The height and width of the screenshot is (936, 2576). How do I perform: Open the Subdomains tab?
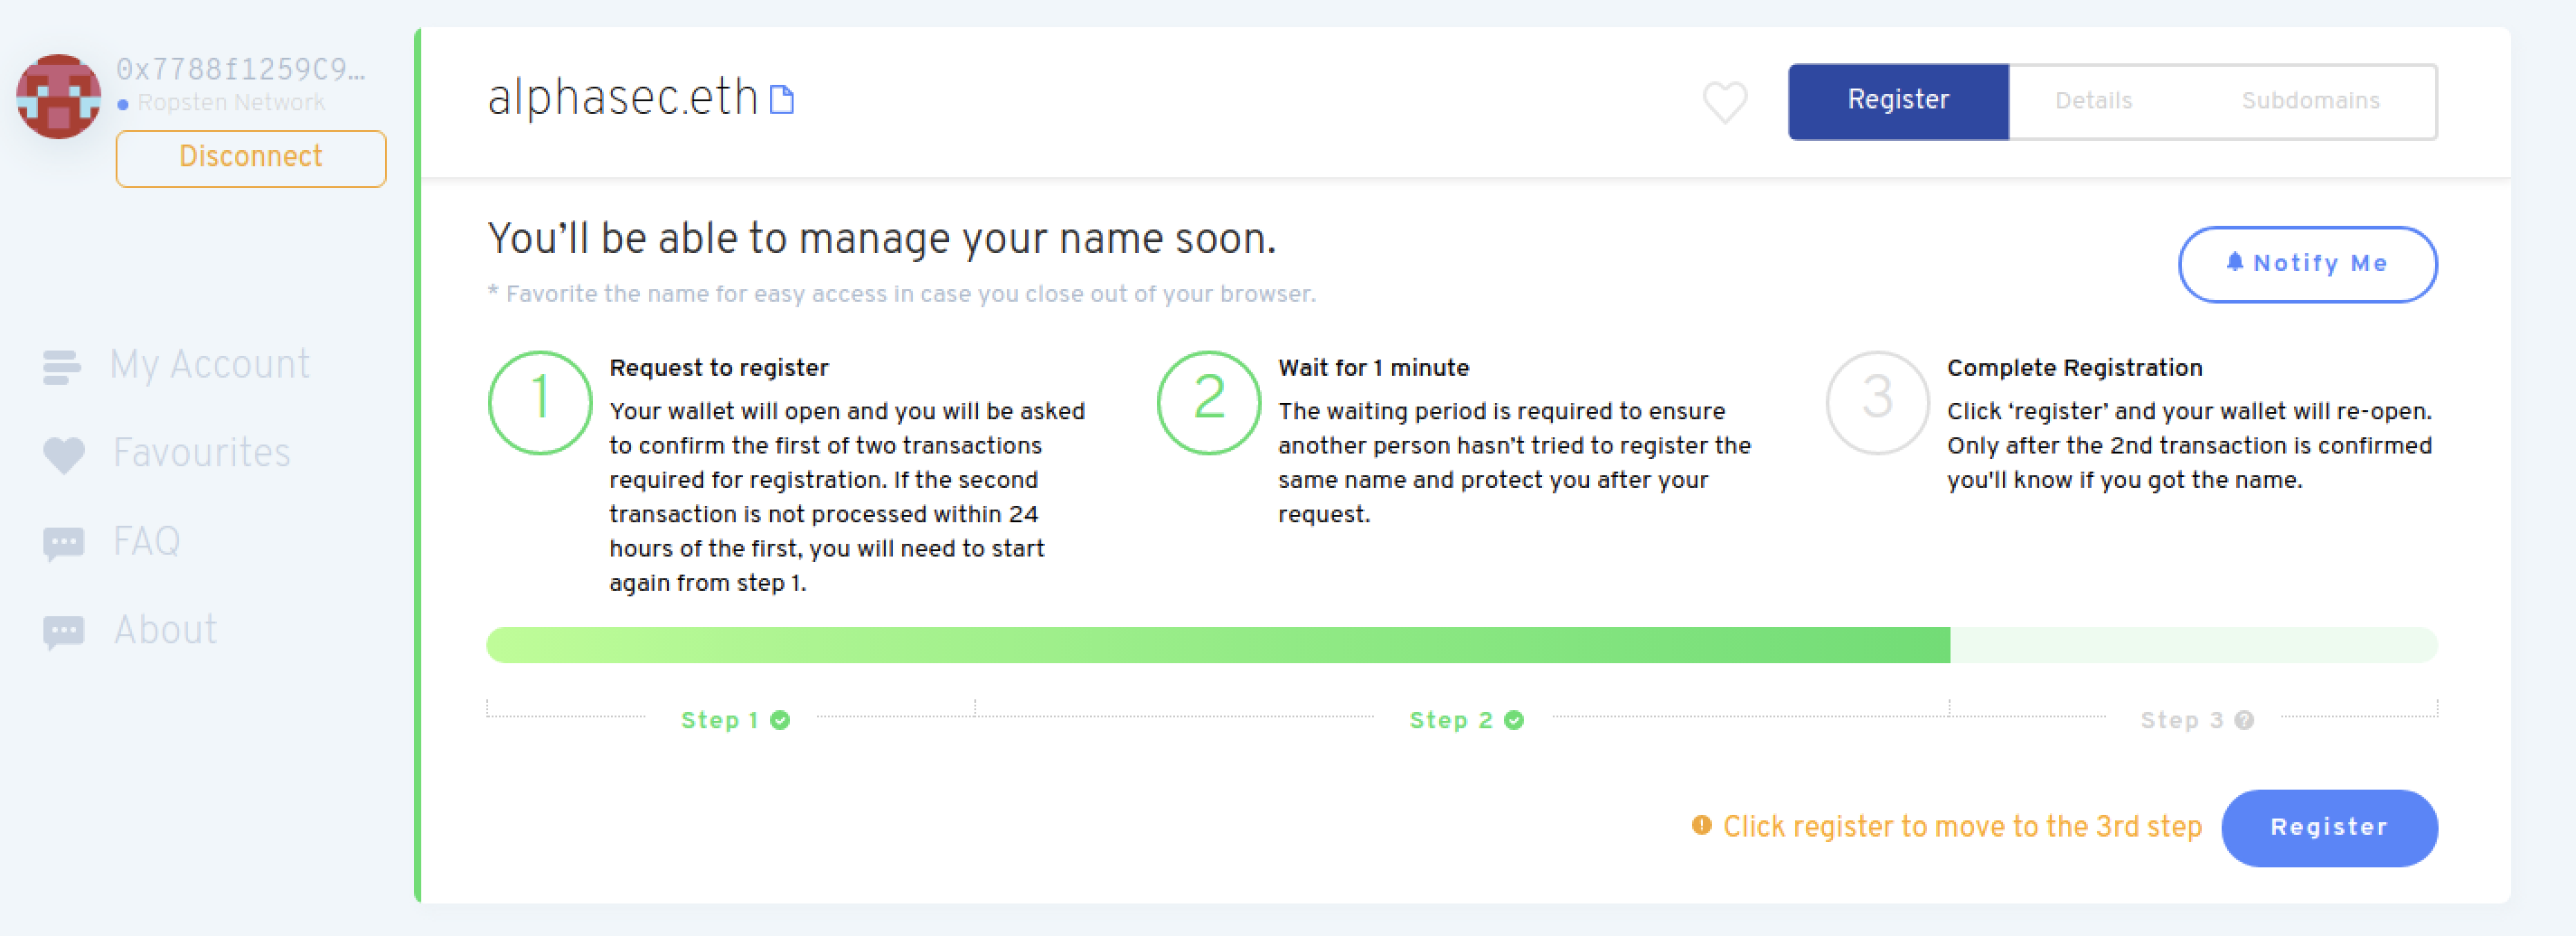click(2311, 101)
